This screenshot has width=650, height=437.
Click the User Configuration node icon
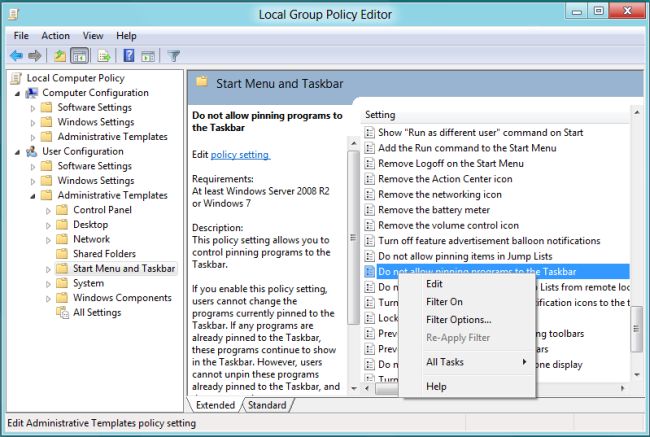[x=32, y=151]
